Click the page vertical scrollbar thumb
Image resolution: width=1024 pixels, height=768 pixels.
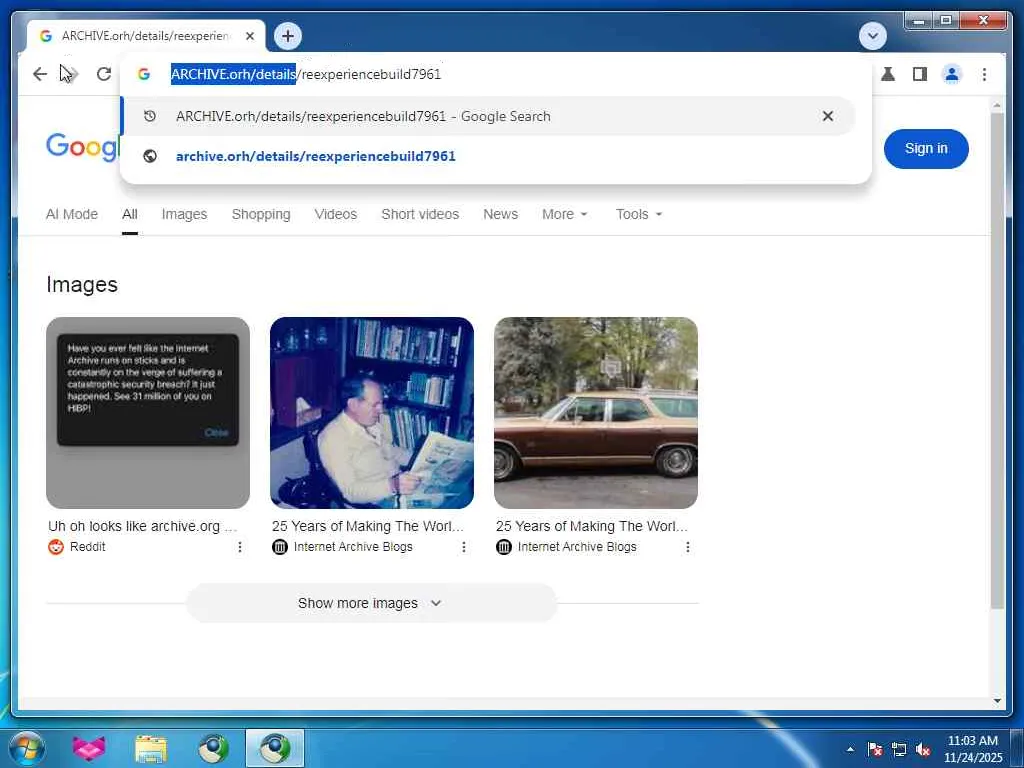pos(997,361)
